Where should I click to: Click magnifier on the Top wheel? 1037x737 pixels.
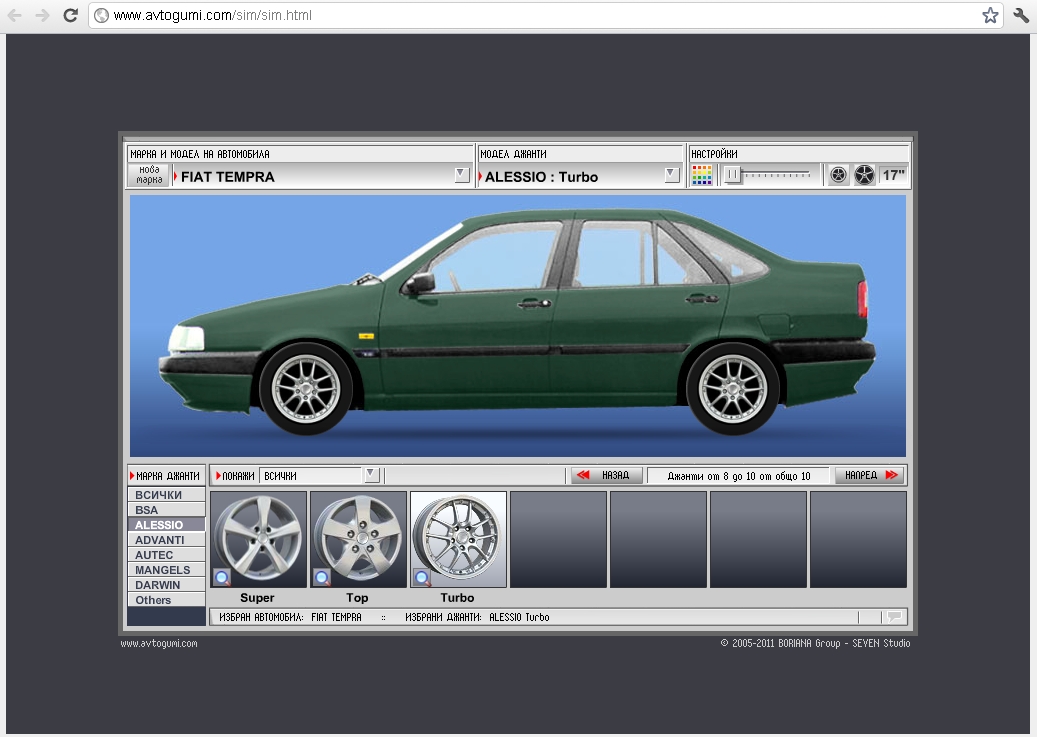pyautogui.click(x=321, y=577)
